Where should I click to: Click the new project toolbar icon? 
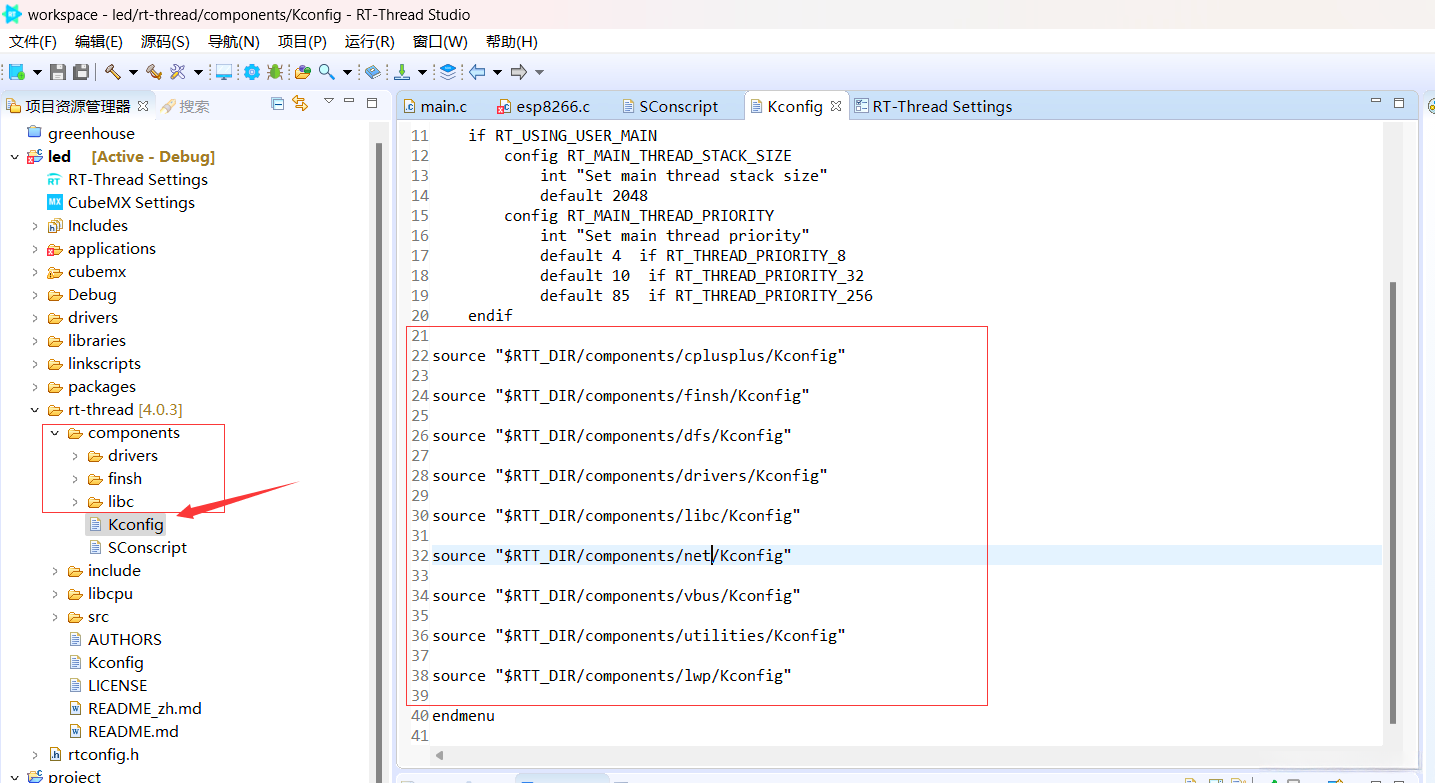(17, 72)
